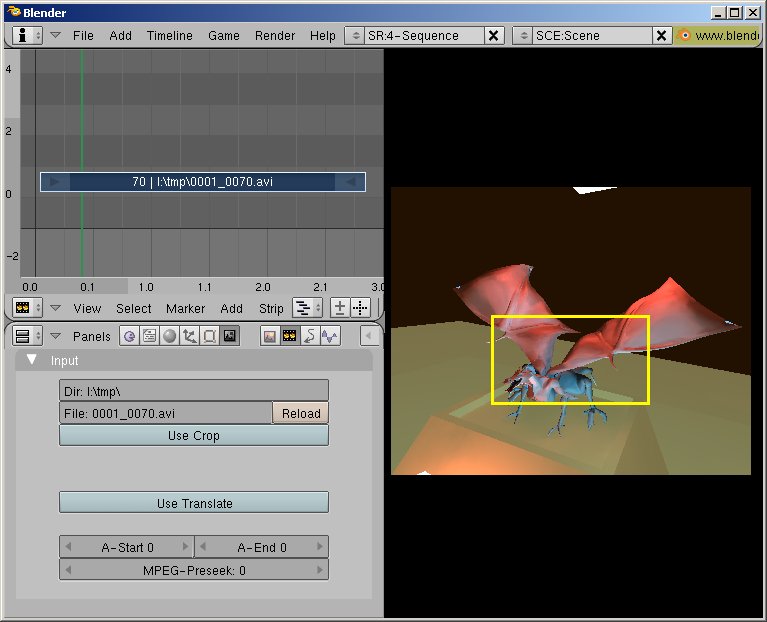767x622 pixels.
Task: Open the sequencer display mode dropdown
Action: (x=307, y=308)
